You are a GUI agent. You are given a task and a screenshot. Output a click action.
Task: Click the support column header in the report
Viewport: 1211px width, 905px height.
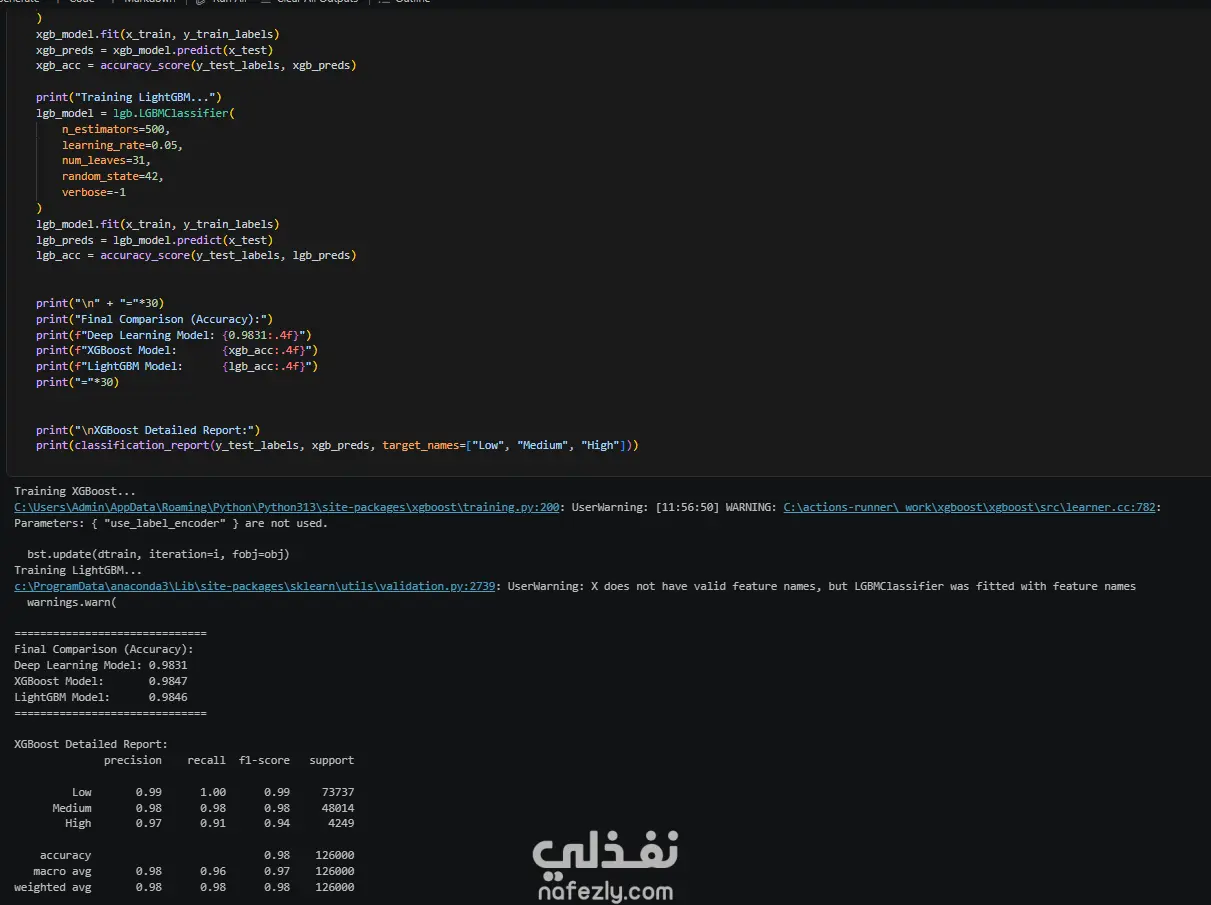coord(332,760)
